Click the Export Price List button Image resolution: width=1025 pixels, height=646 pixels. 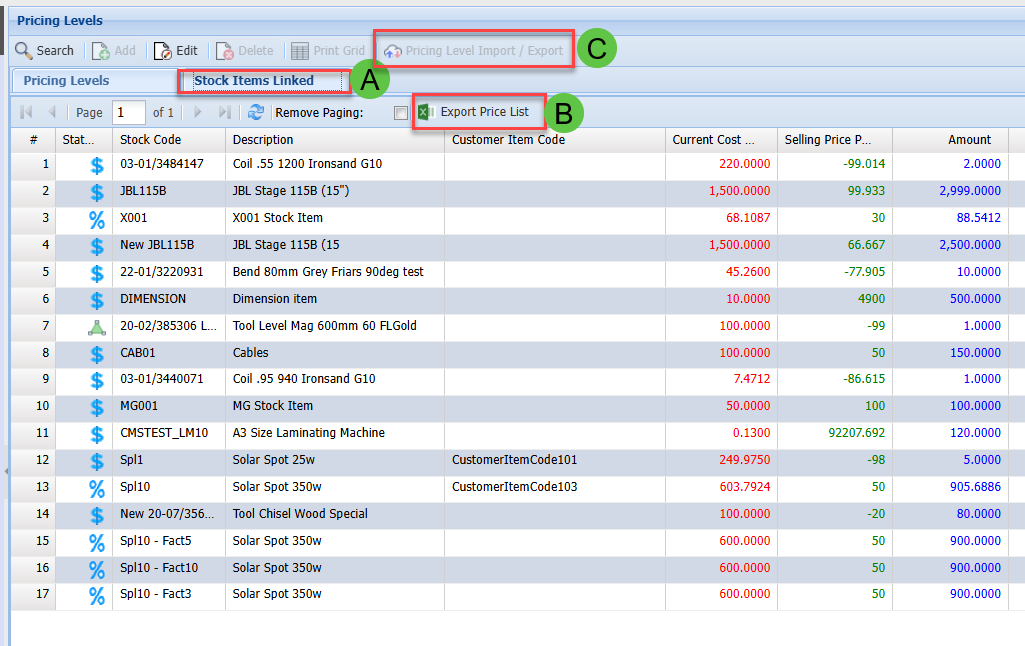point(474,112)
